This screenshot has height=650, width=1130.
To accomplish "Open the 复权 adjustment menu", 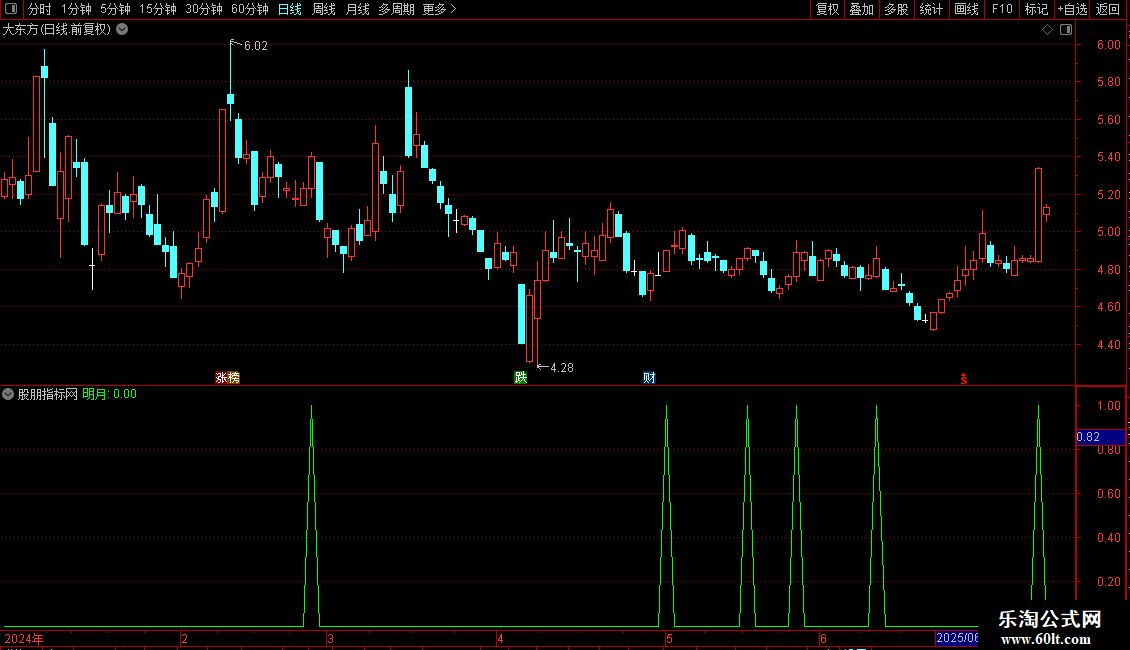I will [x=827, y=9].
